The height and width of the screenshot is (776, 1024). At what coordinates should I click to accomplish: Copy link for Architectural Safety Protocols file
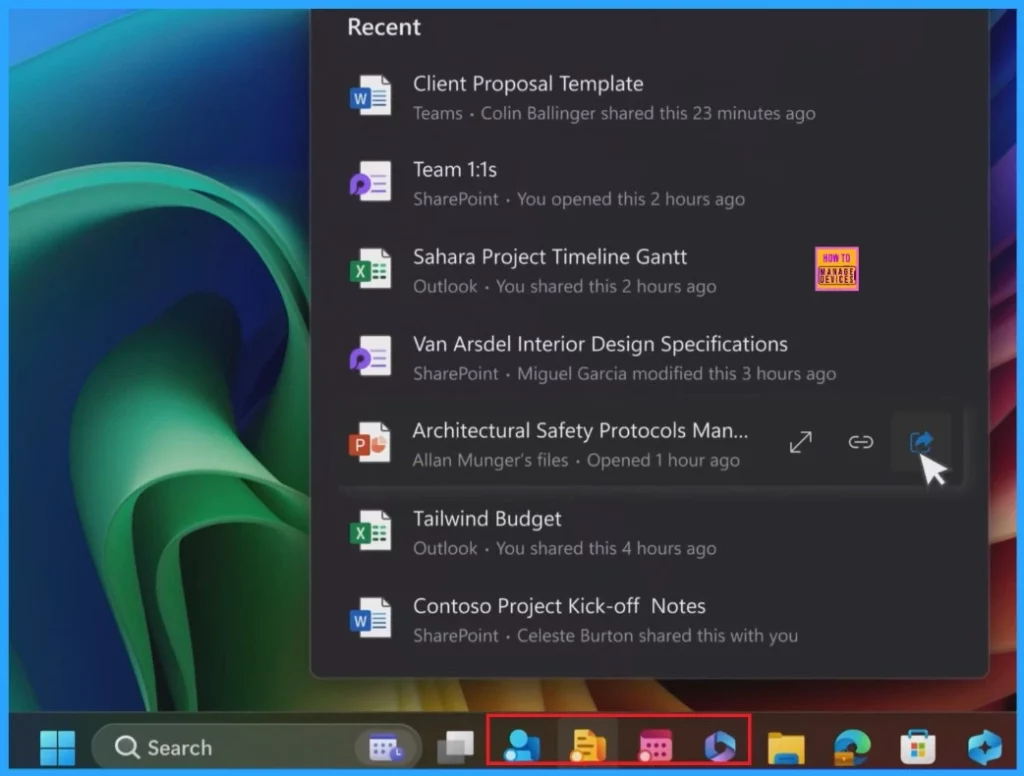[x=861, y=442]
